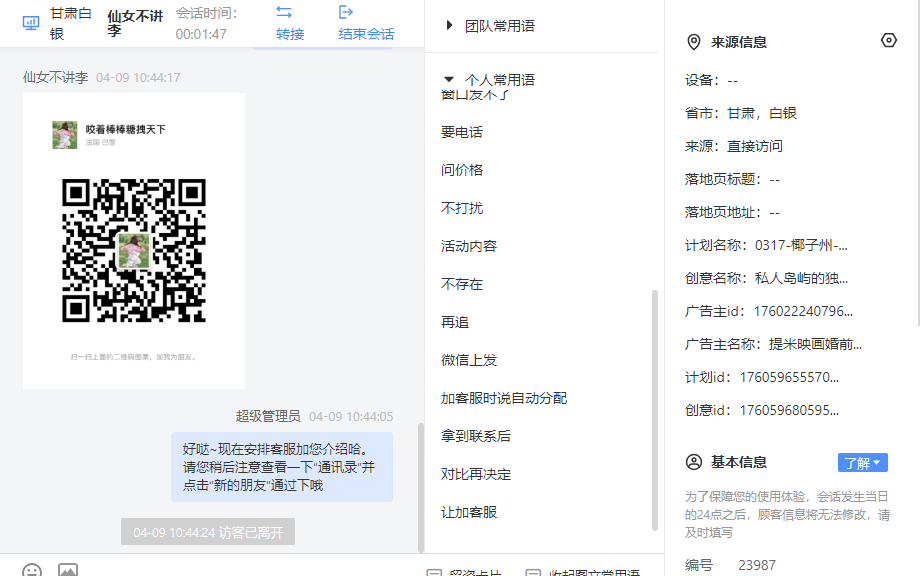The image size is (920, 576).
Task: Click the visitor name 仙女不讲李 in header
Action: click(x=134, y=23)
